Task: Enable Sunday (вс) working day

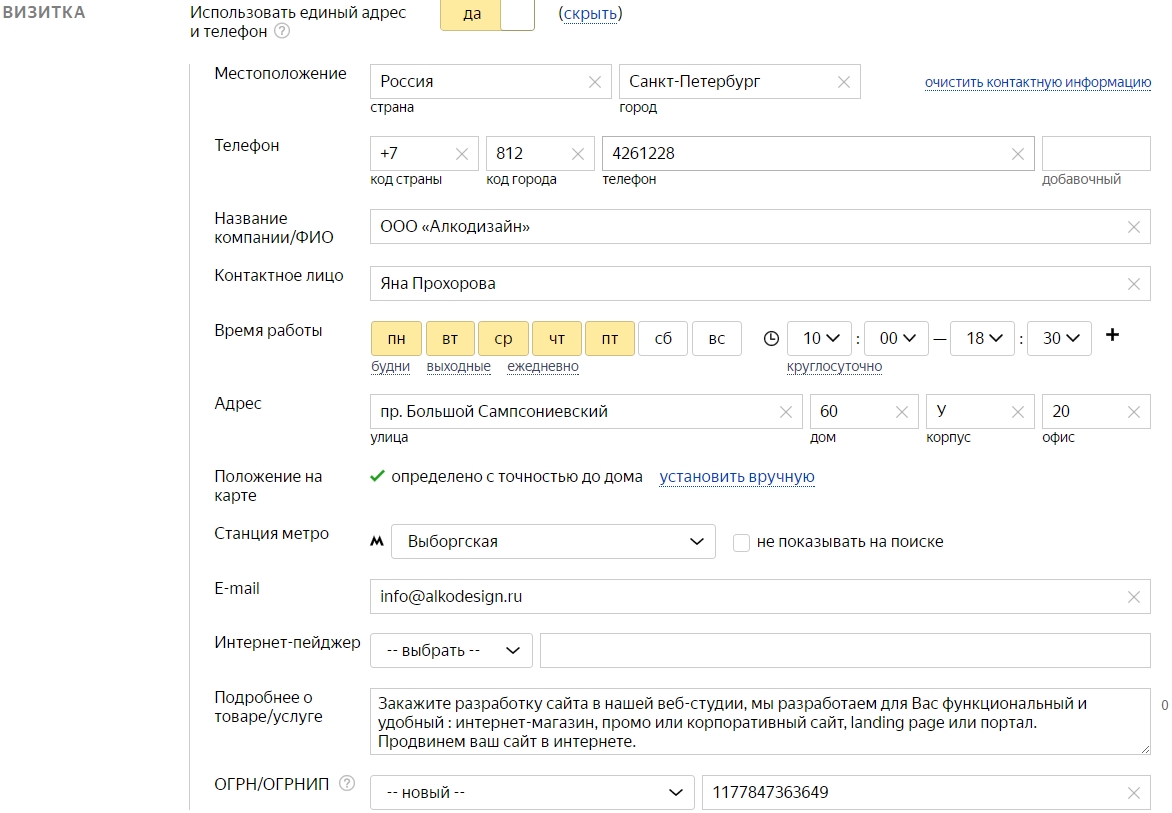Action: [717, 339]
